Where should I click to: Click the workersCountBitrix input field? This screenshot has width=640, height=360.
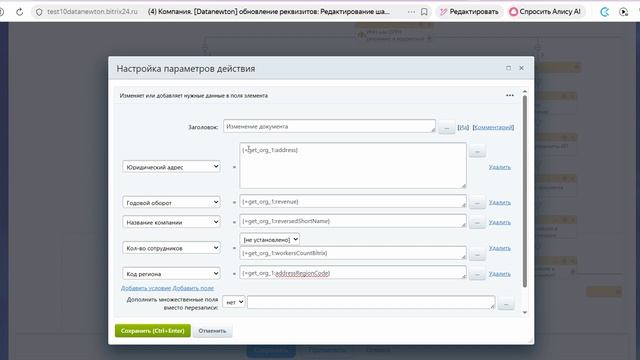[x=353, y=253]
